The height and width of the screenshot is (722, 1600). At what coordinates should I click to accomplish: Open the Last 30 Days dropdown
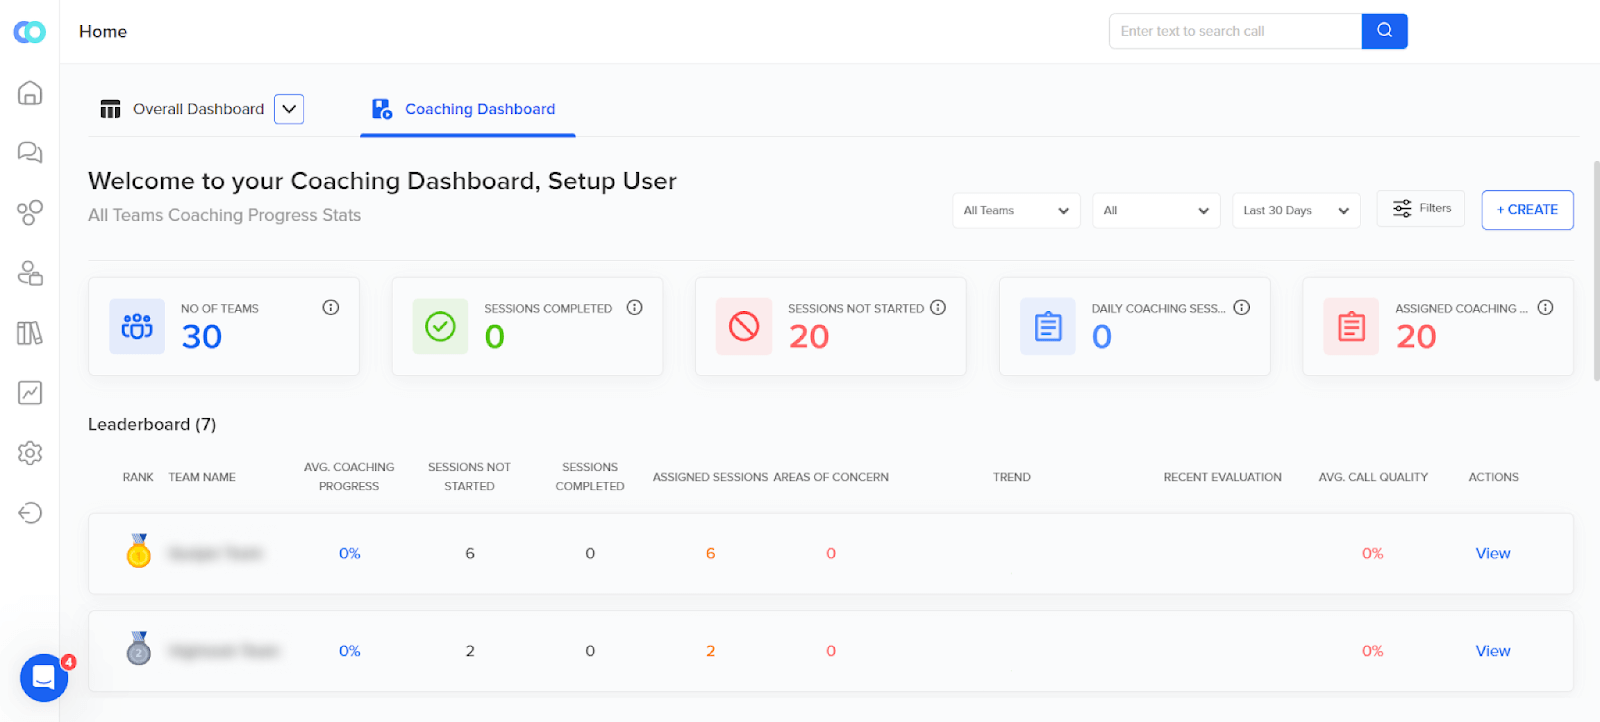[1296, 210]
